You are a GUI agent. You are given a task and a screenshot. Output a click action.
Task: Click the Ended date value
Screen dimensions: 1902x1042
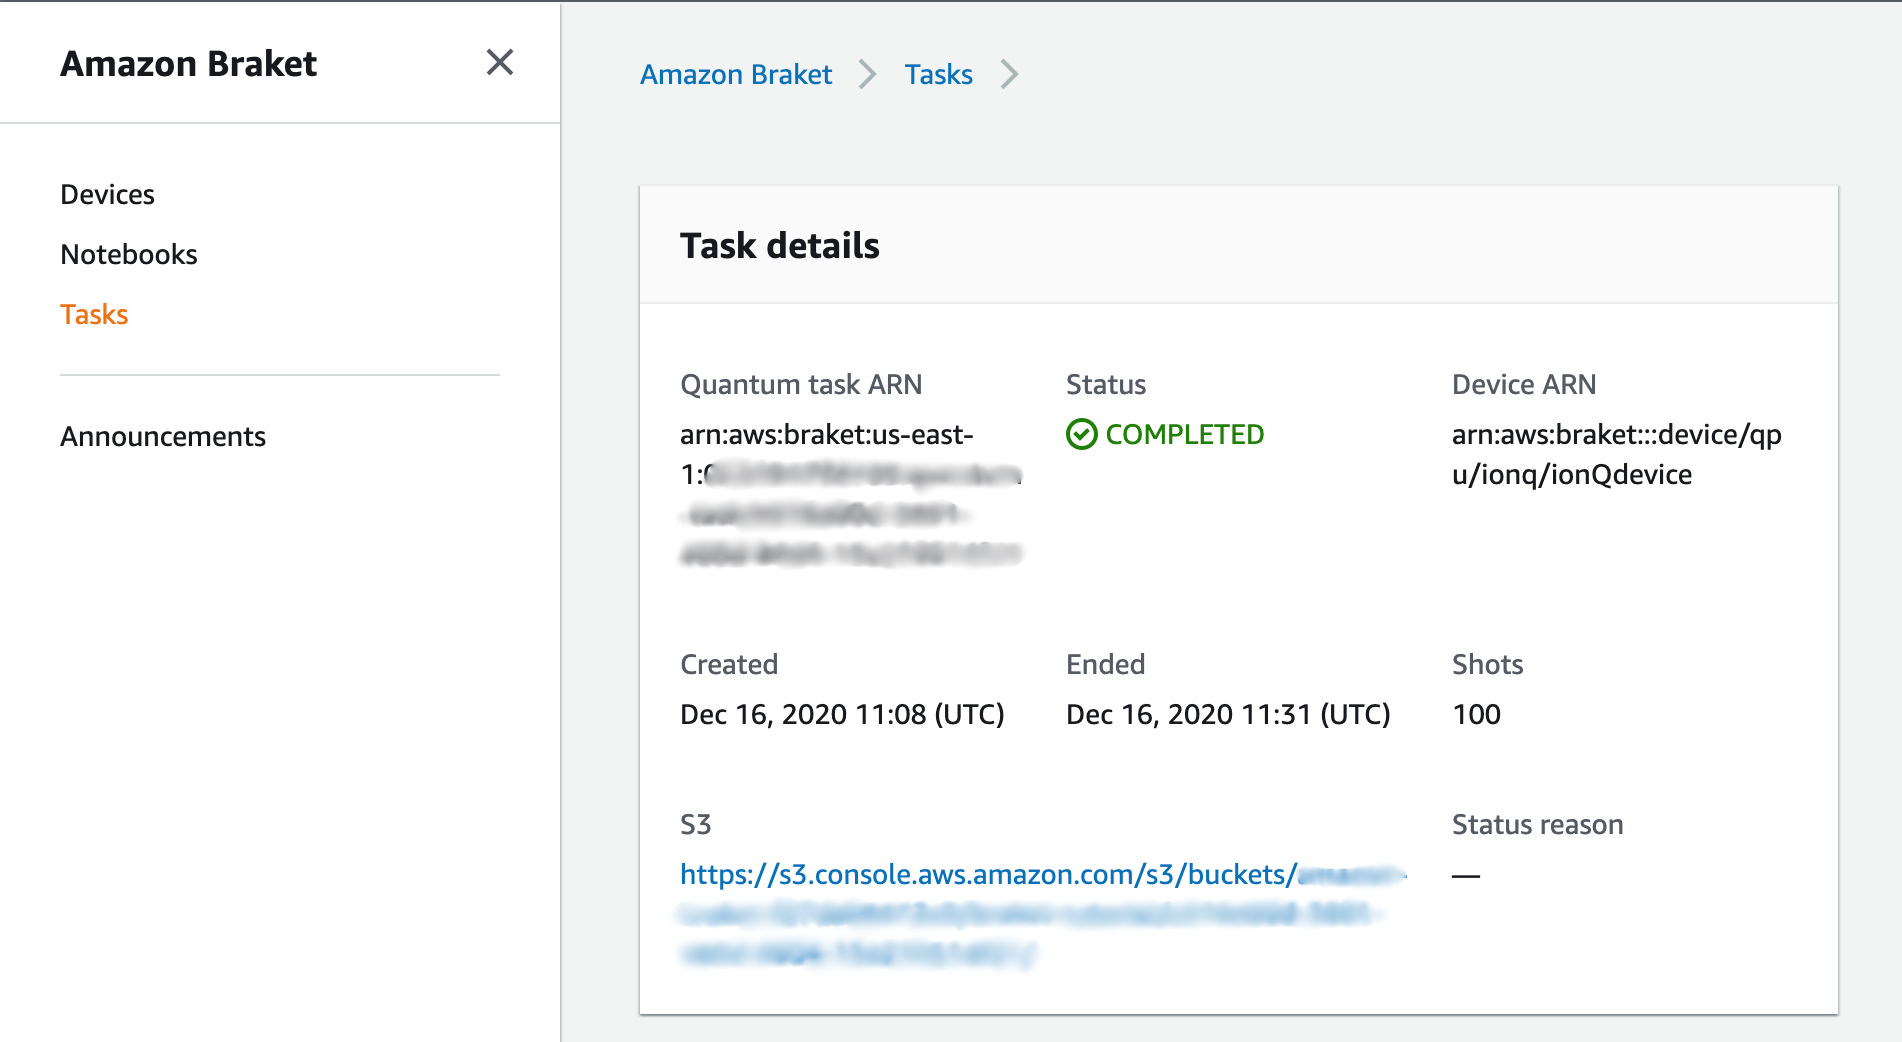(1228, 715)
